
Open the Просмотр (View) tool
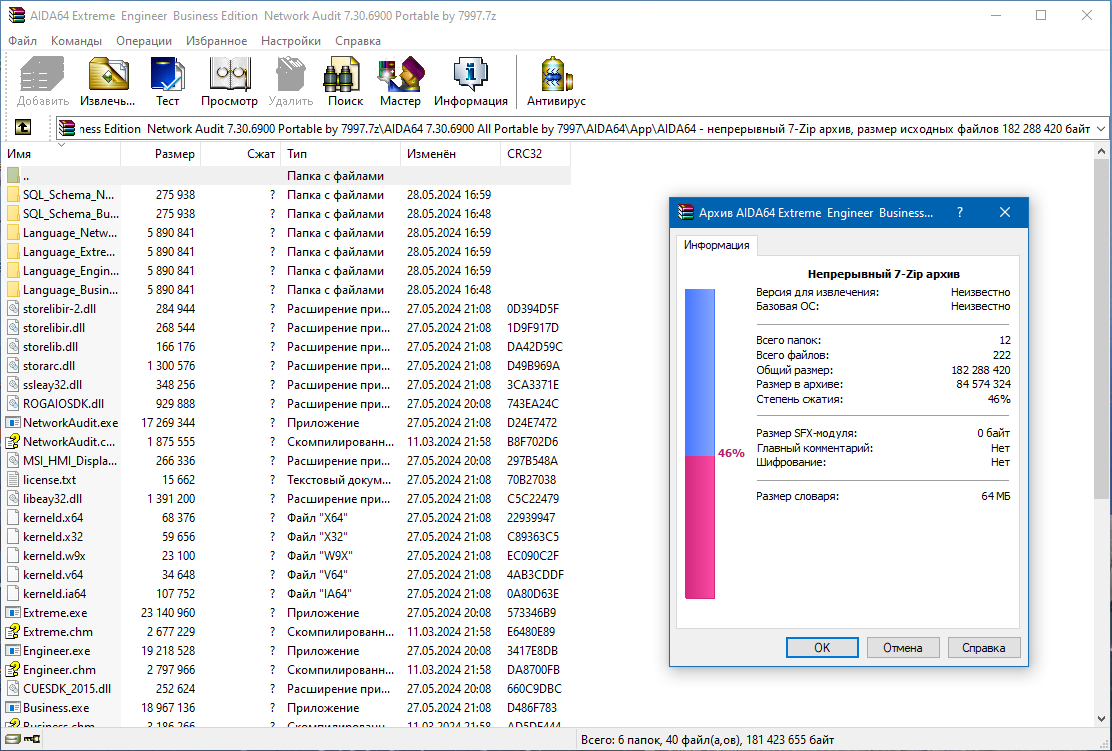(229, 81)
